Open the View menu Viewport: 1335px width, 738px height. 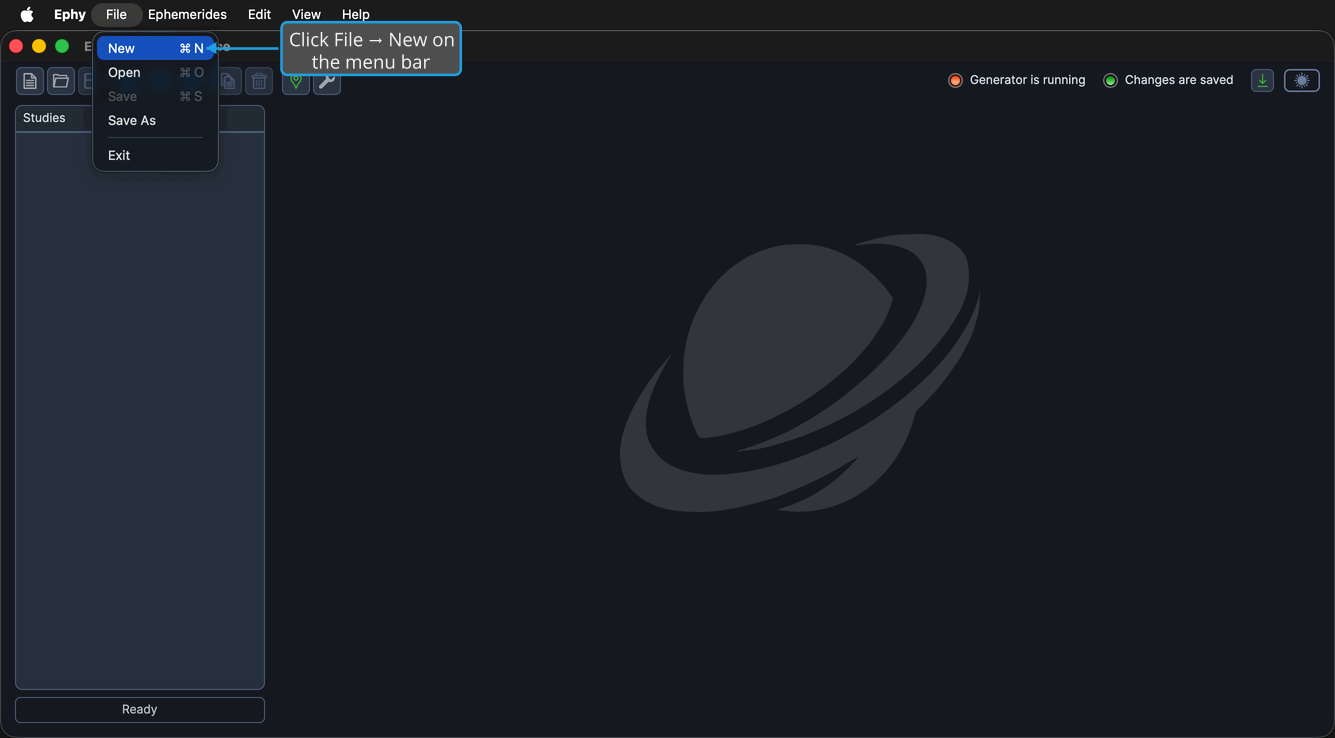point(306,14)
